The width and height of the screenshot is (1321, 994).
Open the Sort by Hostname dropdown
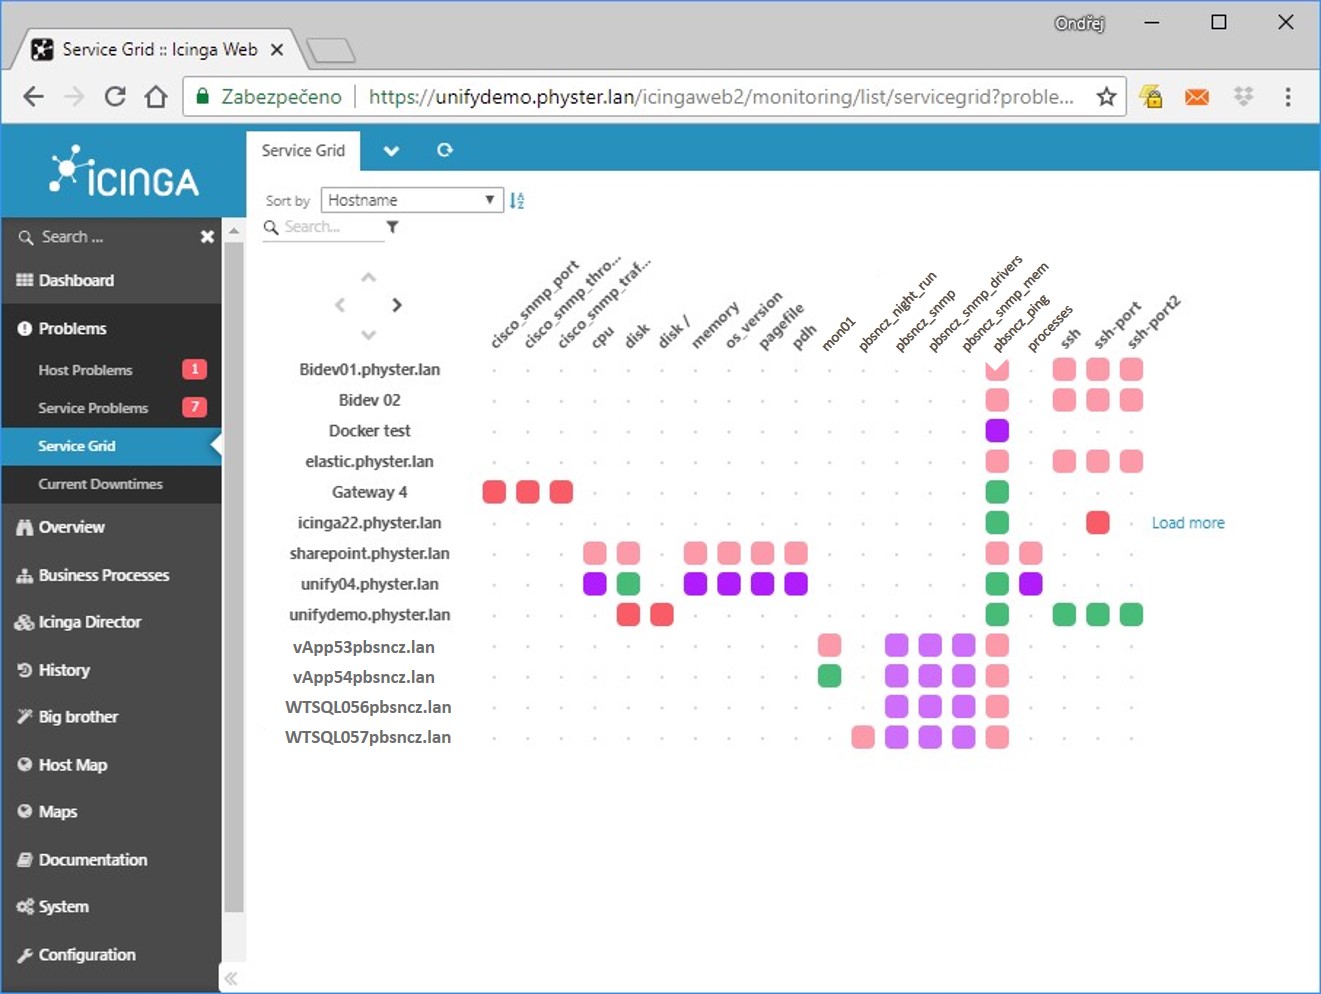pos(411,200)
